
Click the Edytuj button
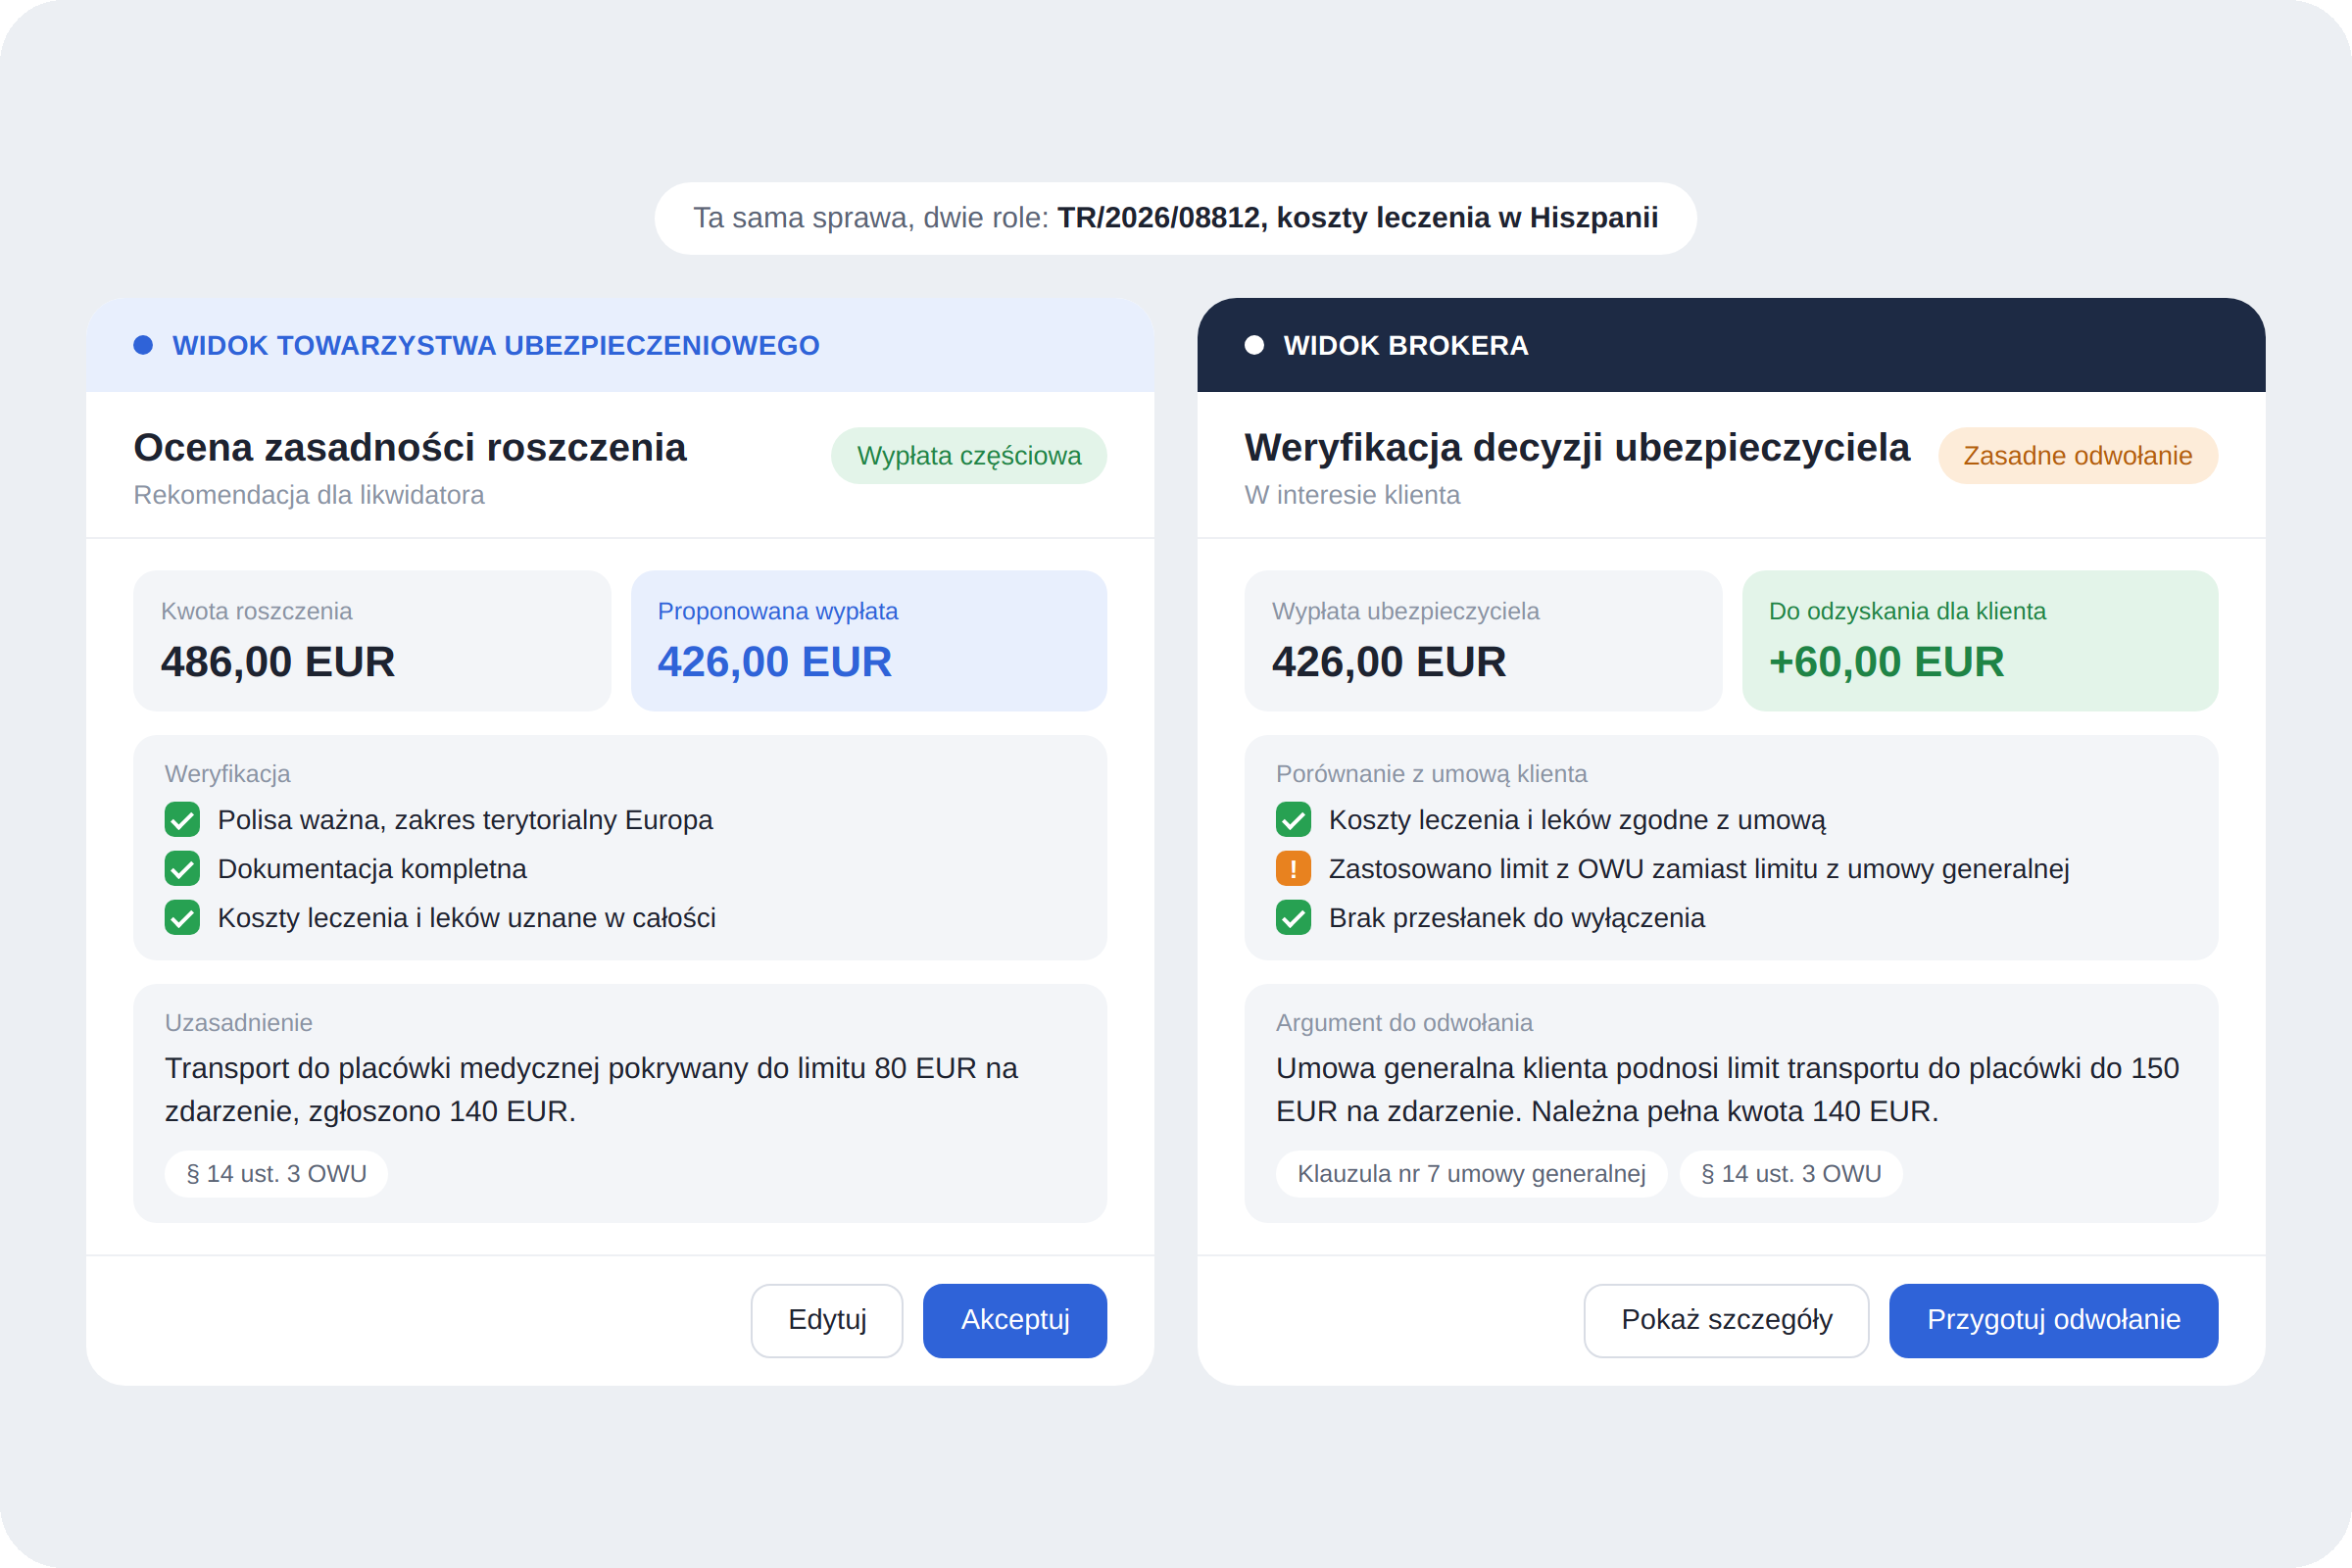827,1320
